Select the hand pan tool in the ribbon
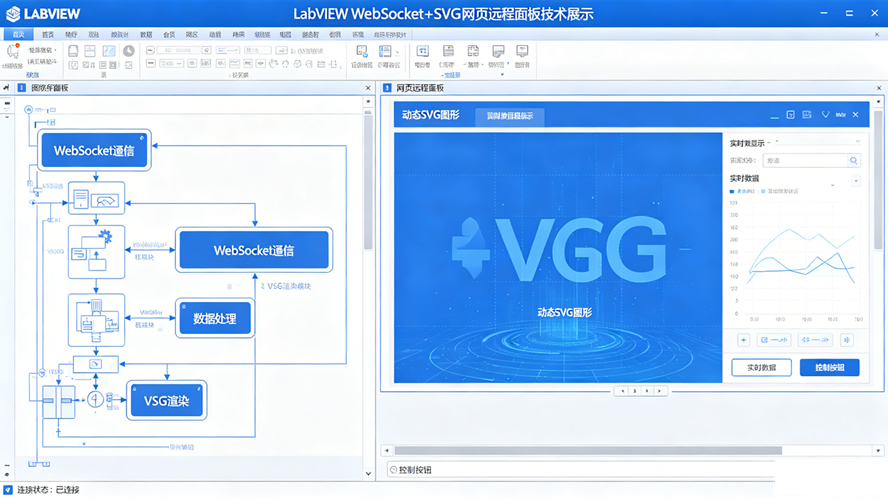The image size is (888, 498). tap(274, 63)
